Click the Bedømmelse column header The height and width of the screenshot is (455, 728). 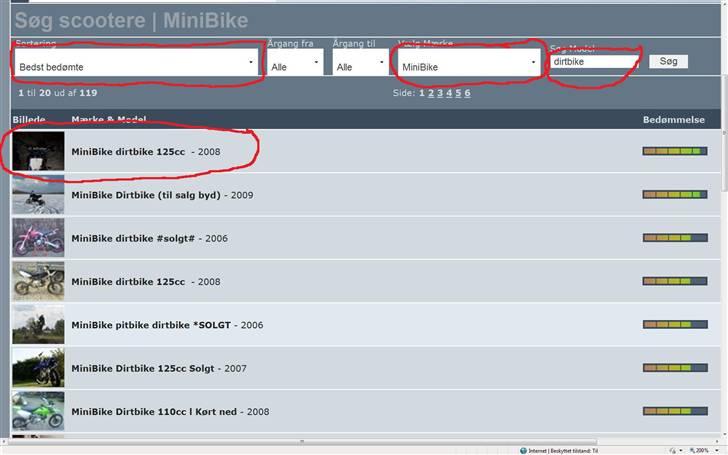point(673,120)
